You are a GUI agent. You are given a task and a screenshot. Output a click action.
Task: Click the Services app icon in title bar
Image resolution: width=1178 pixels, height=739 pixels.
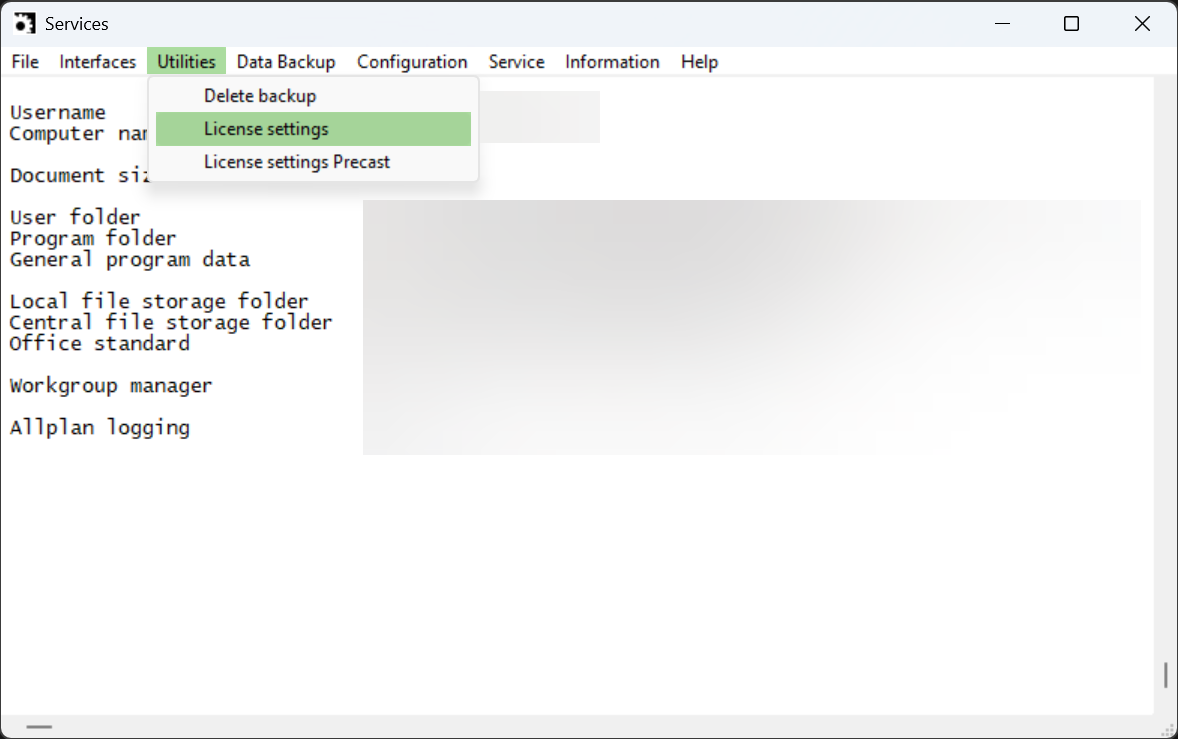pos(24,23)
